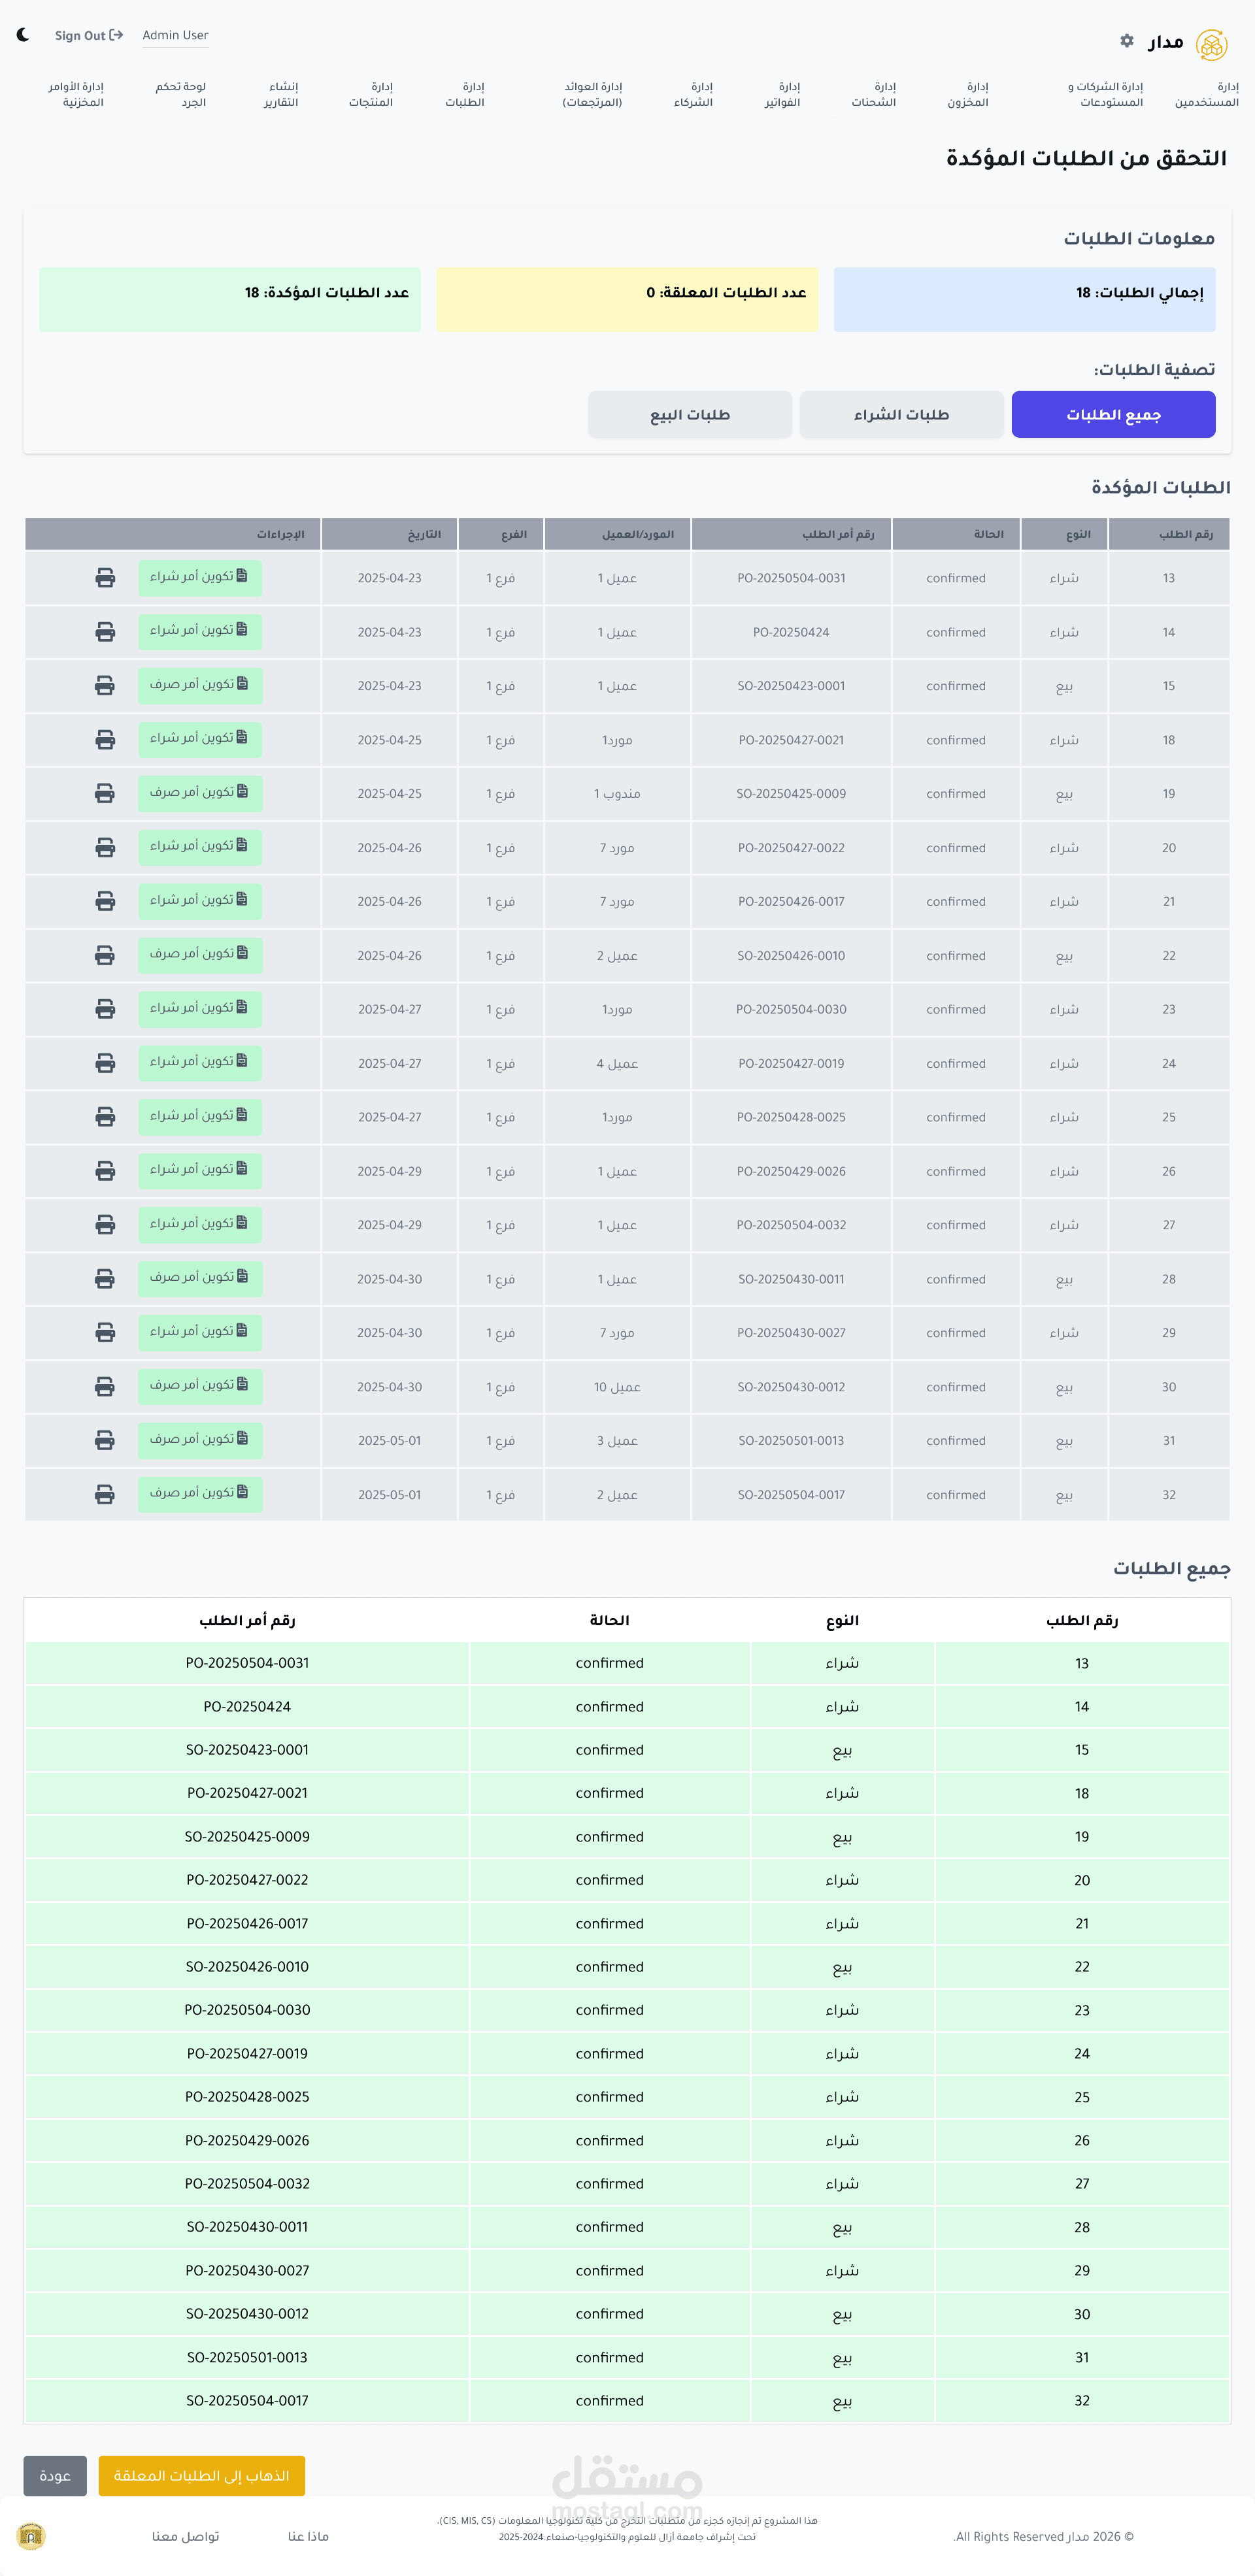Sign out of admin account
The image size is (1255, 2576).
(x=88, y=35)
